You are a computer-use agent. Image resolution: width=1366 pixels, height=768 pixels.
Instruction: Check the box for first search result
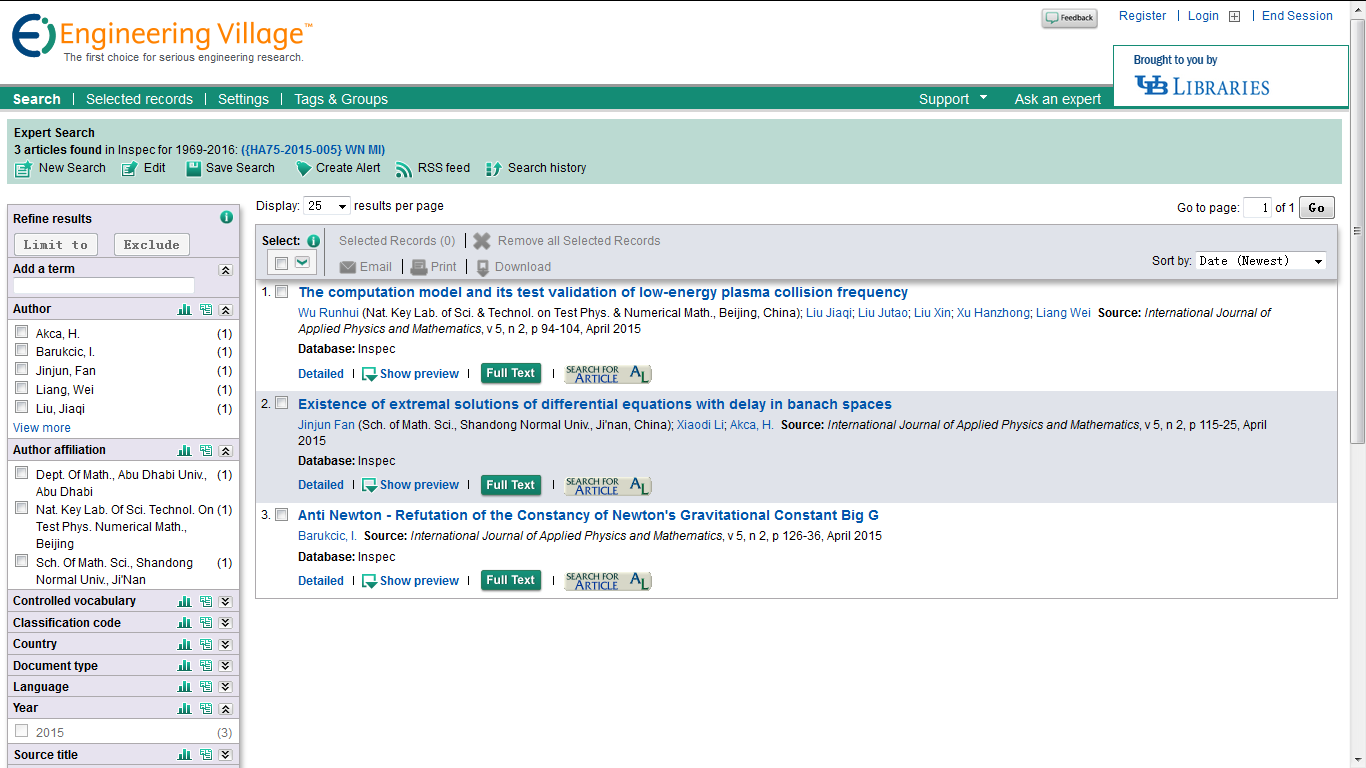282,292
